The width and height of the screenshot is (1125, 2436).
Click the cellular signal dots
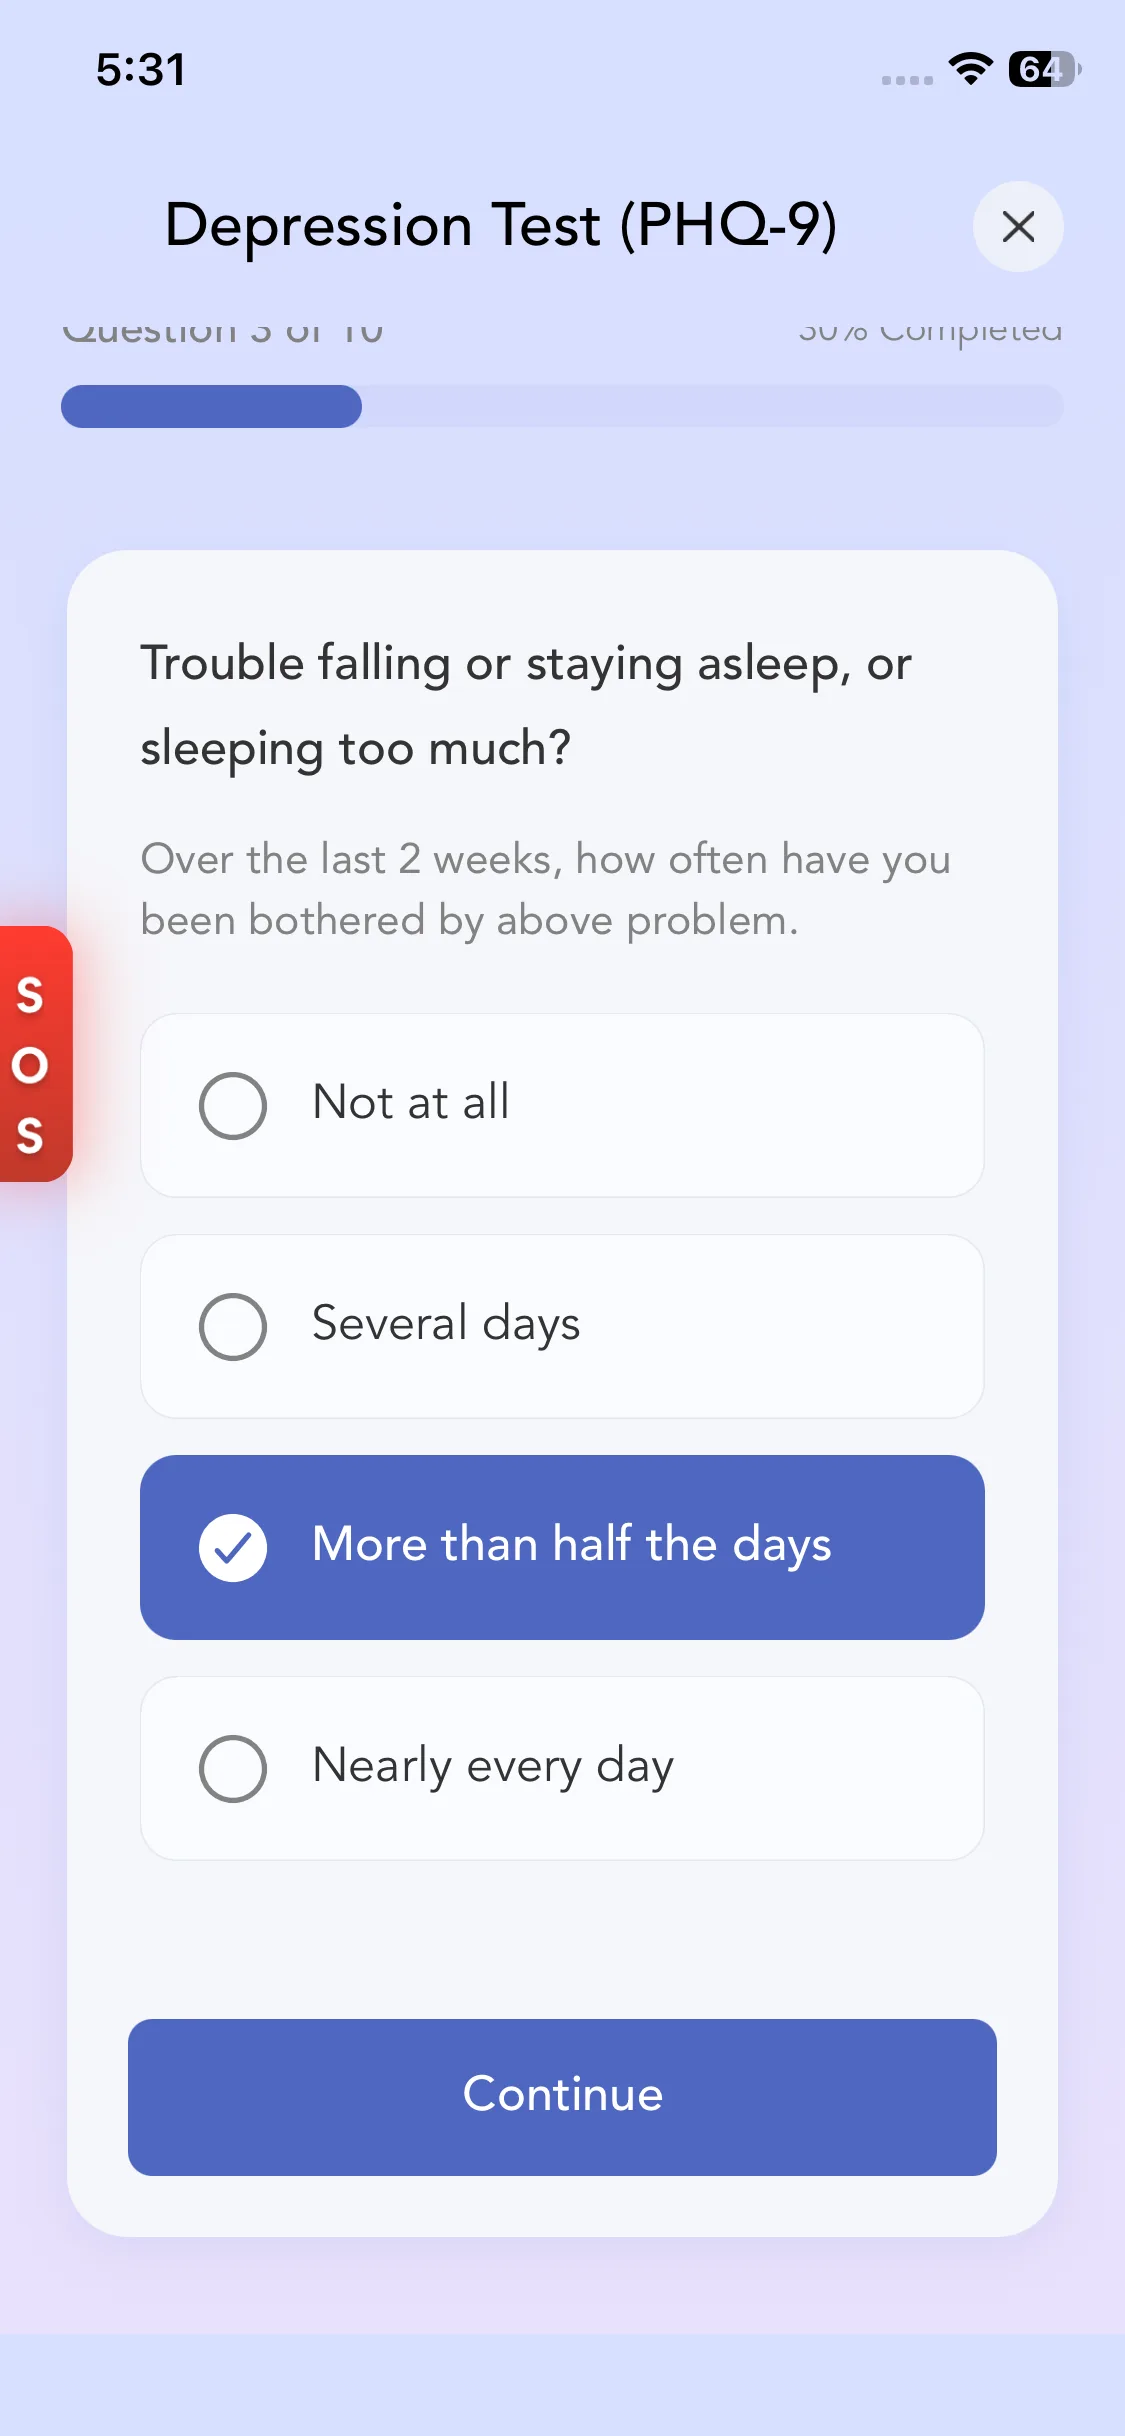[907, 79]
